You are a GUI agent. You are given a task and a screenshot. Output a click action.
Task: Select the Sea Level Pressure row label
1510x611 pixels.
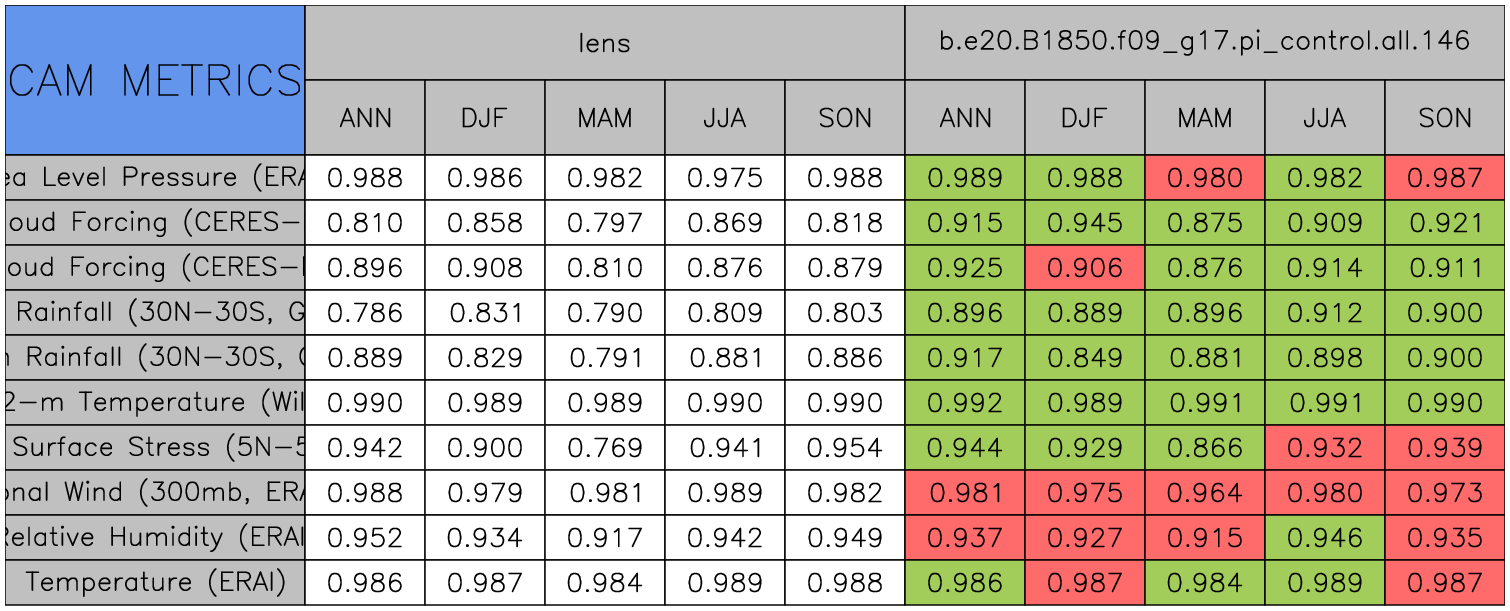coord(155,178)
